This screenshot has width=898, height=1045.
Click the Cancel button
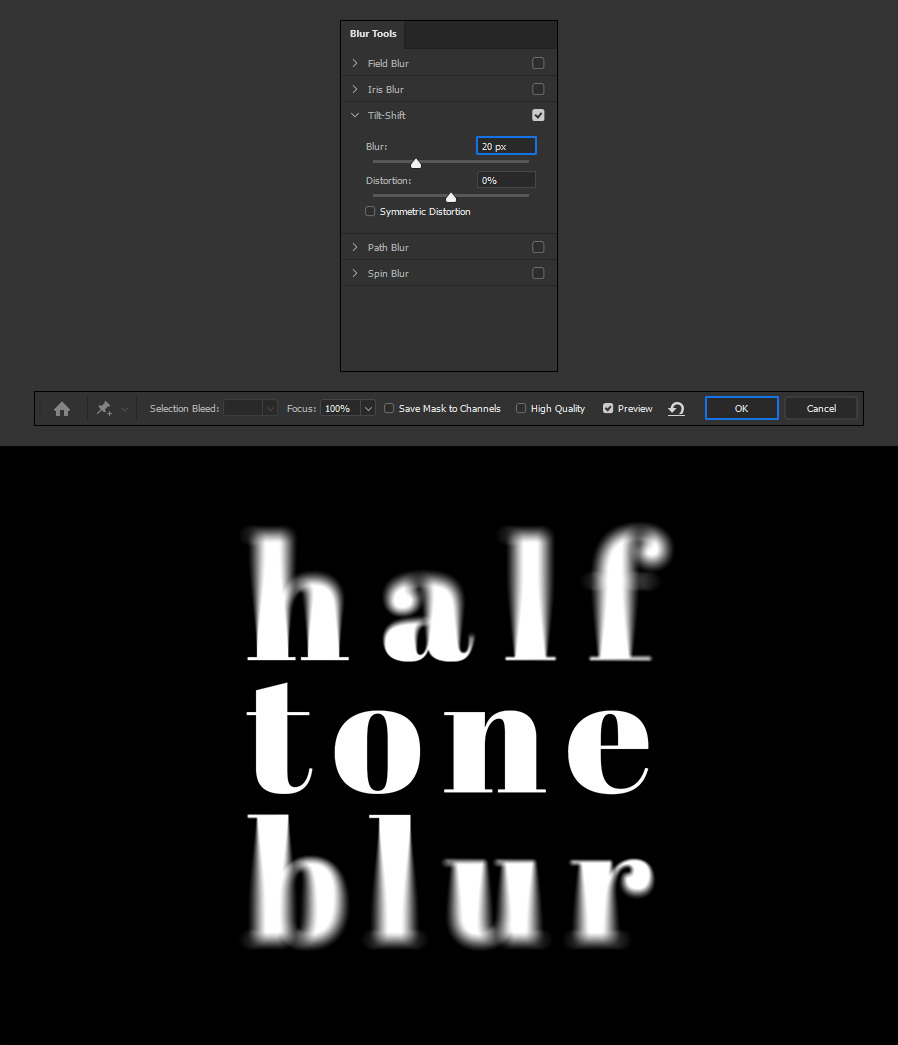coord(821,409)
